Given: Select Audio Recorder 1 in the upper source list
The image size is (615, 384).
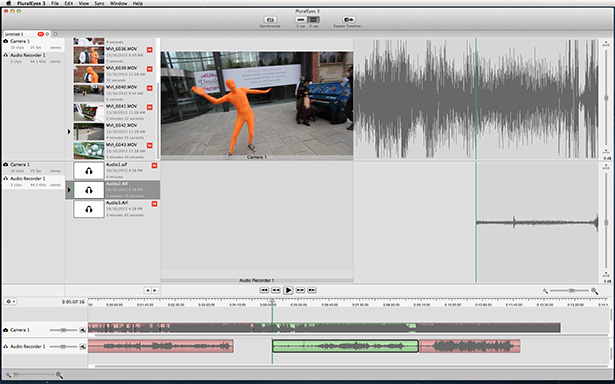Looking at the screenshot, I should [x=33, y=58].
